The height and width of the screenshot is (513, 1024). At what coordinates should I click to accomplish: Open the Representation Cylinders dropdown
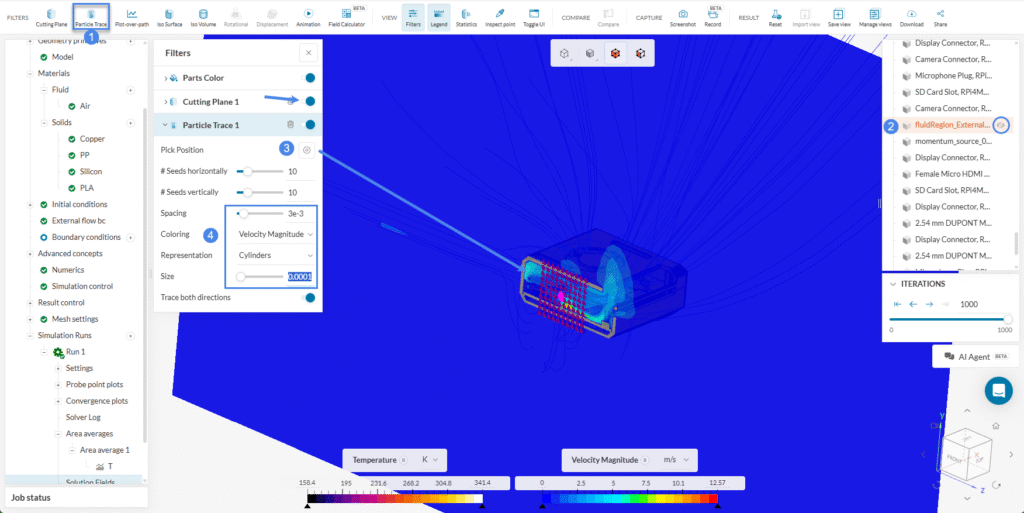(275, 255)
